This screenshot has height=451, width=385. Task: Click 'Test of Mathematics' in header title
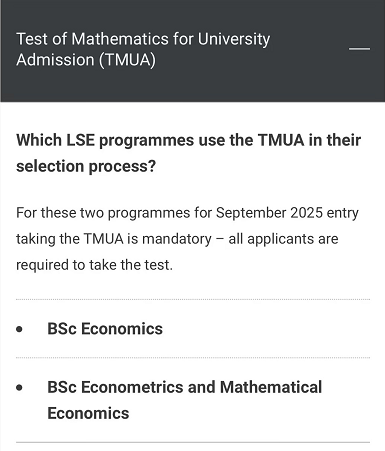[x=93, y=39]
